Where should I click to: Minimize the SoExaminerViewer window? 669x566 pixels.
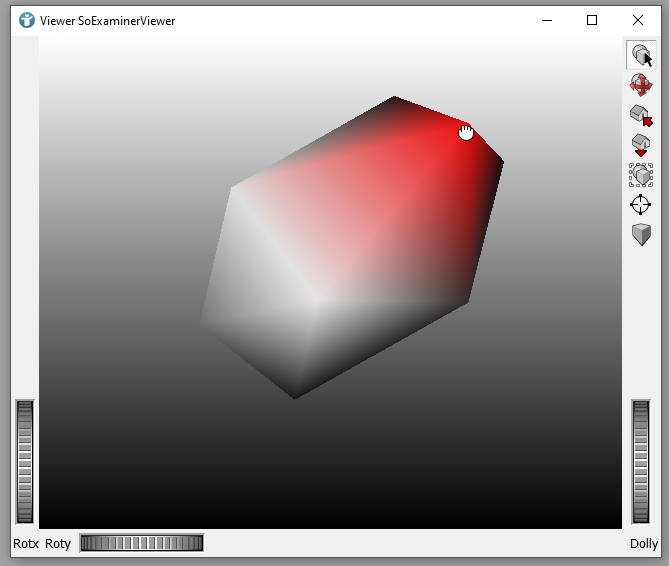(x=546, y=20)
